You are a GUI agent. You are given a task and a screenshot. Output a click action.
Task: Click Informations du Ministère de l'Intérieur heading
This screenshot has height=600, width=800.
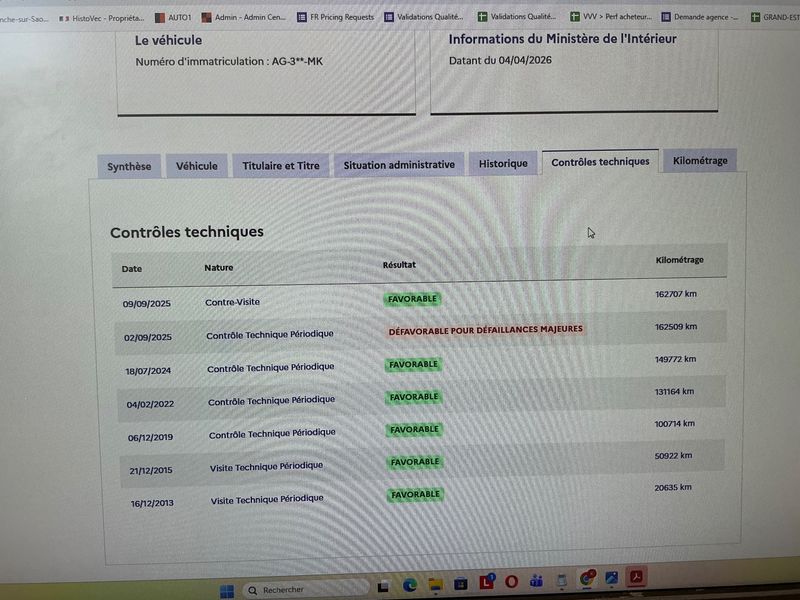click(x=562, y=39)
